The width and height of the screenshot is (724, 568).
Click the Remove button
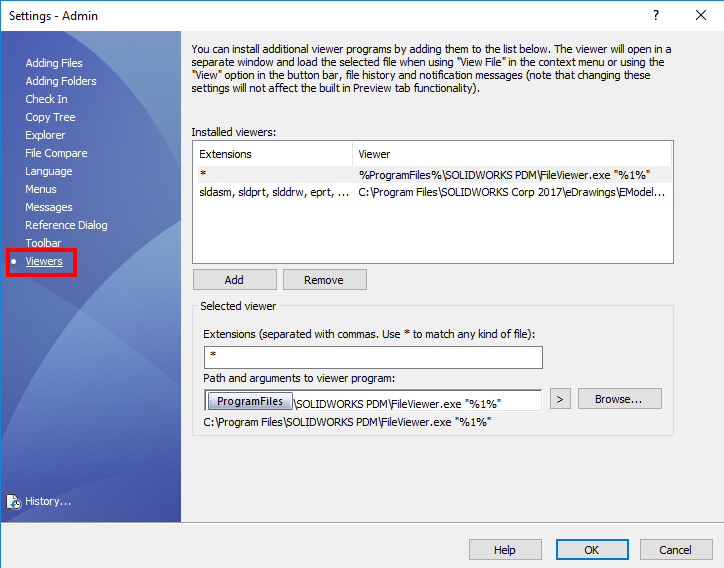tap(324, 280)
